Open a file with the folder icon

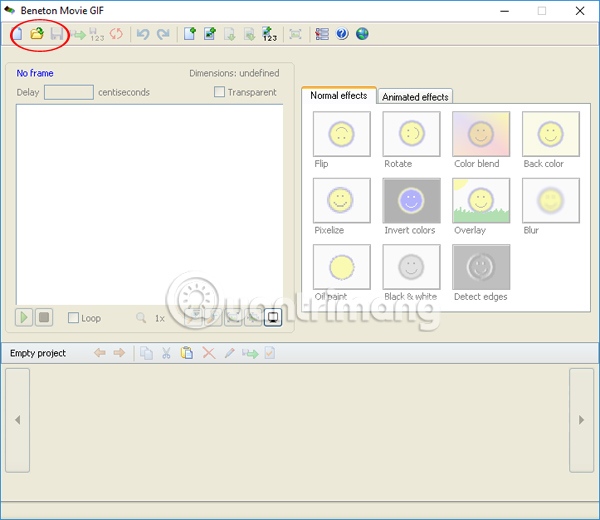click(37, 34)
